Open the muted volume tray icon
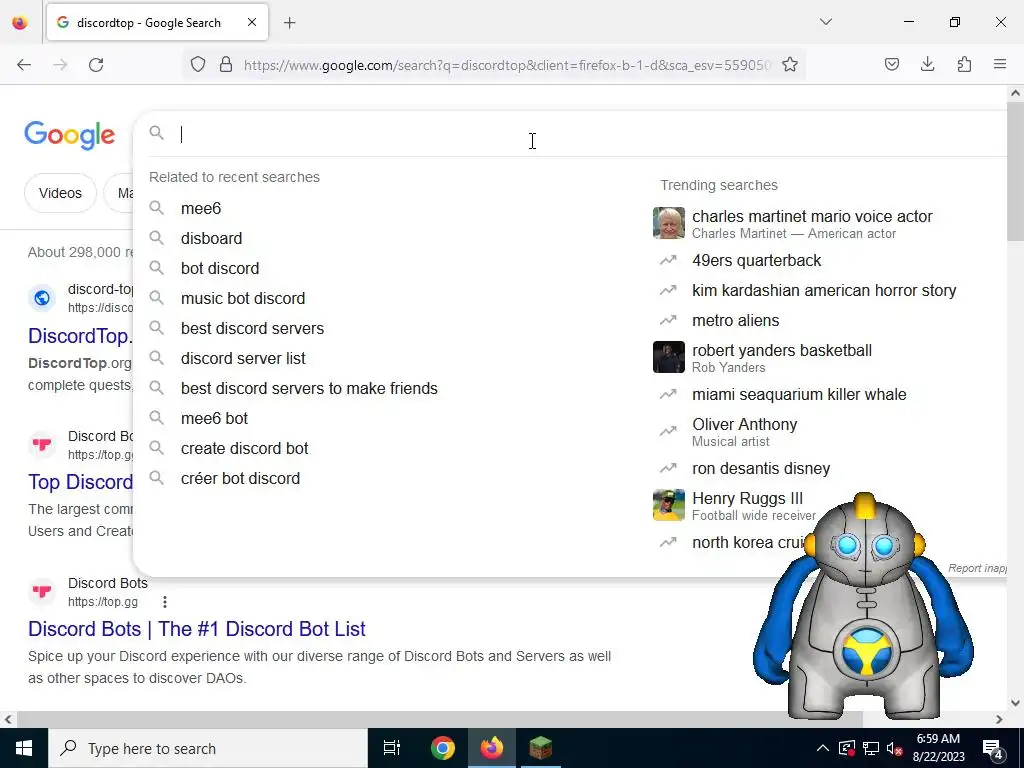The width and height of the screenshot is (1024, 768). coord(894,748)
